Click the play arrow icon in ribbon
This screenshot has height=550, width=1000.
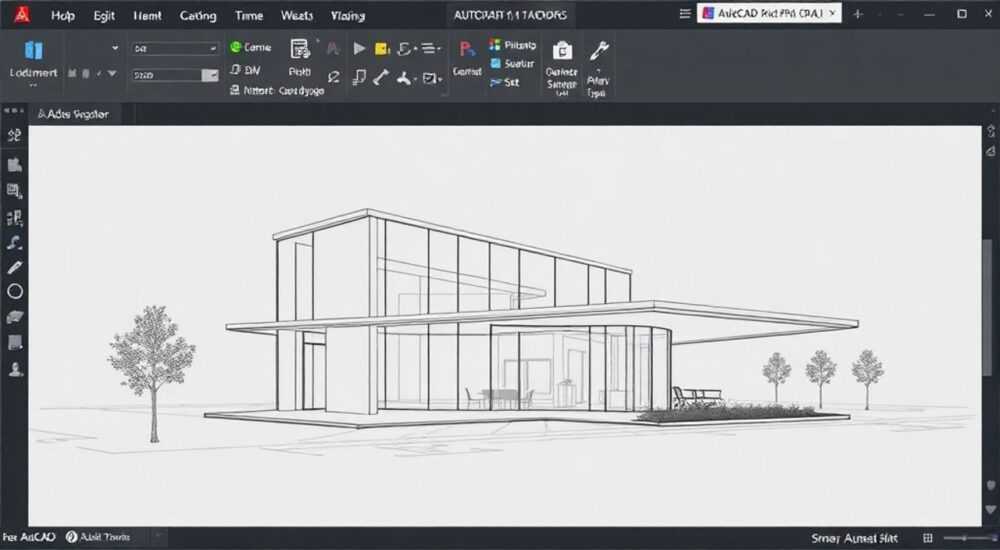pos(360,48)
